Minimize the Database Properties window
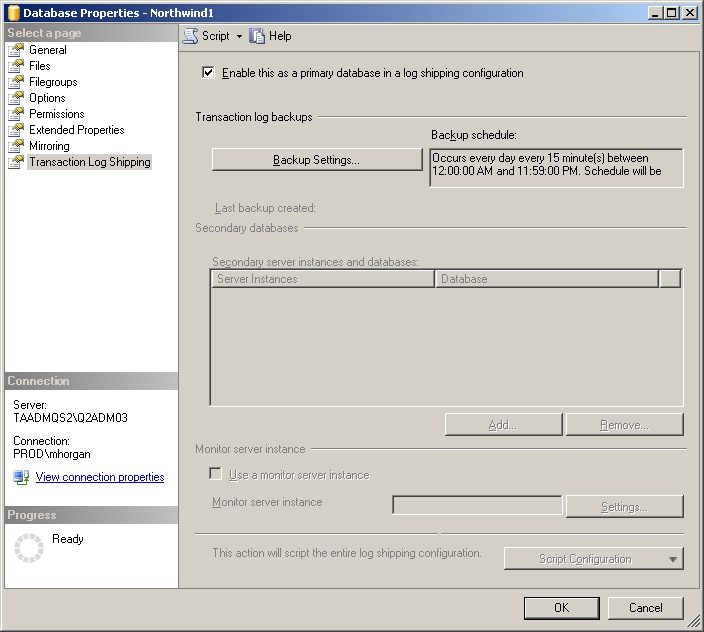The height and width of the screenshot is (632, 704). pyautogui.click(x=655, y=13)
